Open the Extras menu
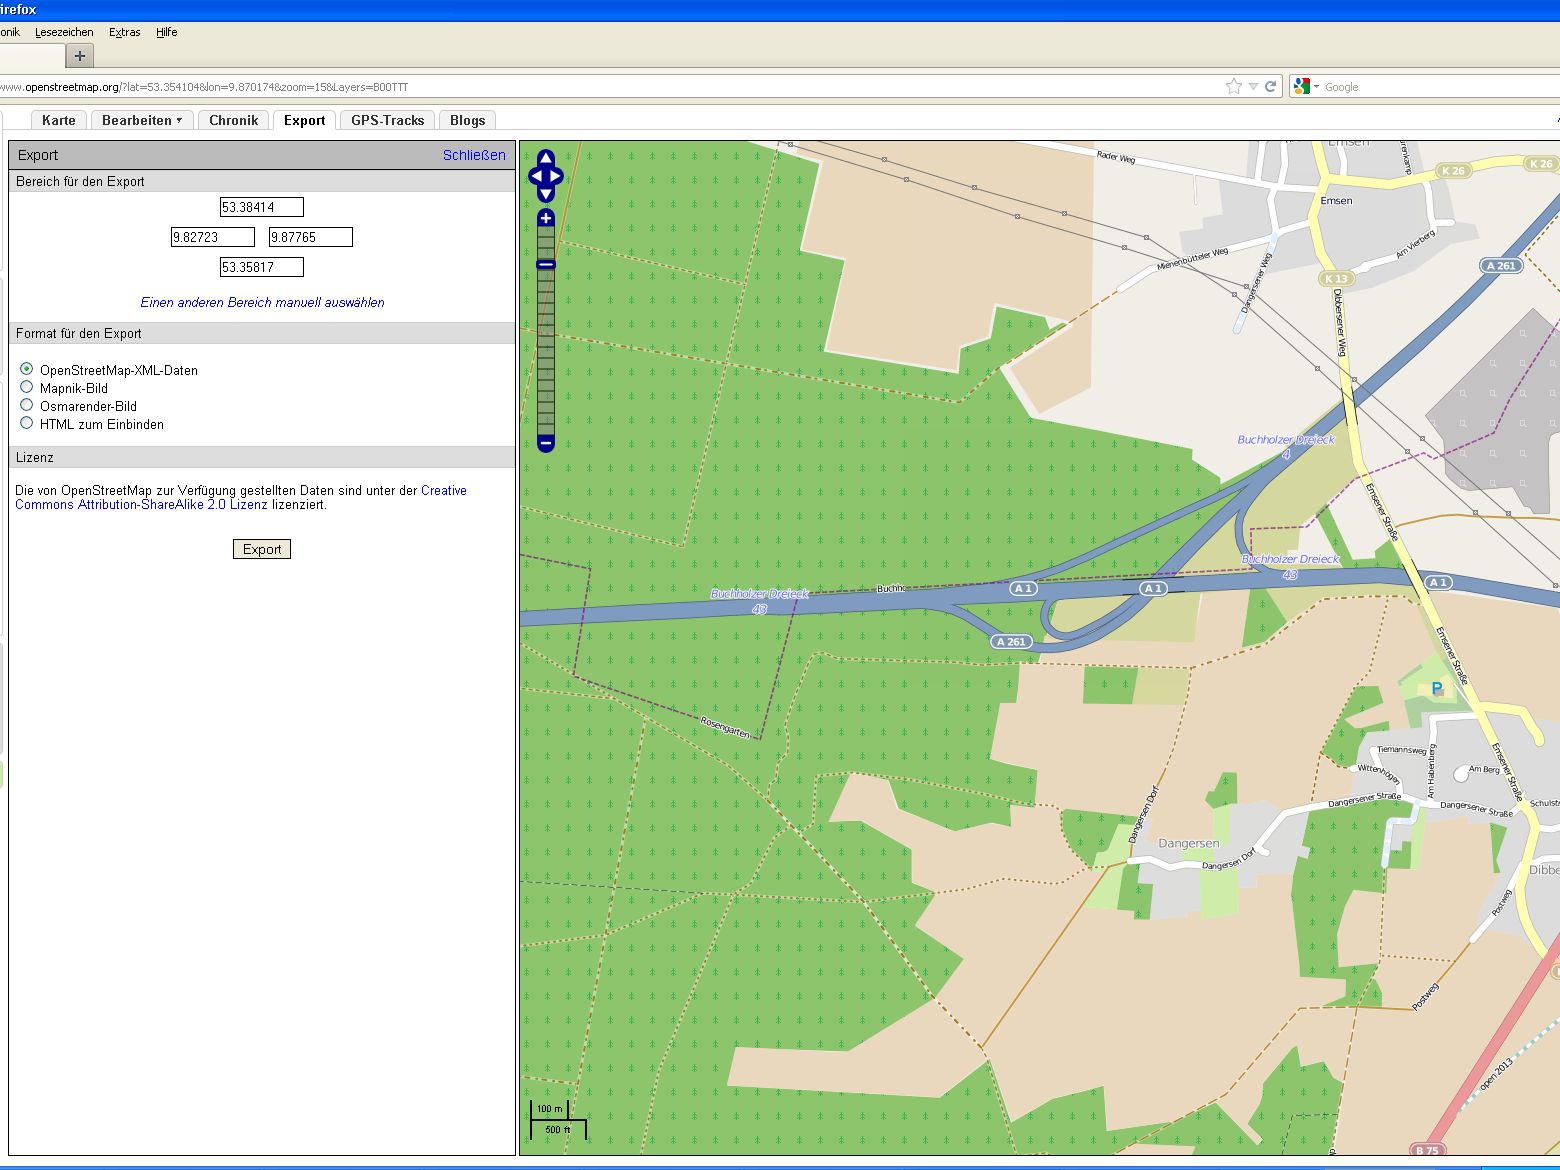The image size is (1560, 1170). [x=125, y=32]
